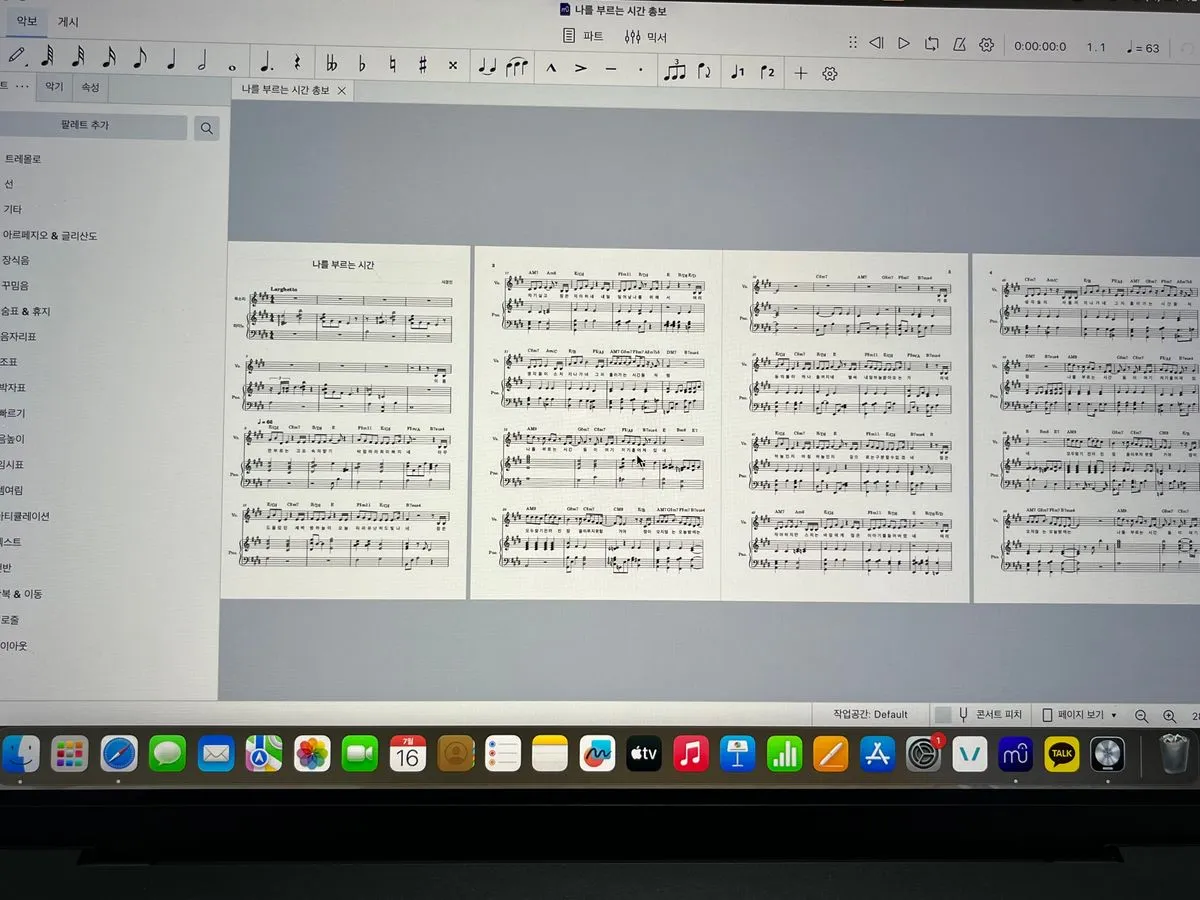The height and width of the screenshot is (900, 1200).
Task: Toggle loop playback
Action: coord(932,44)
